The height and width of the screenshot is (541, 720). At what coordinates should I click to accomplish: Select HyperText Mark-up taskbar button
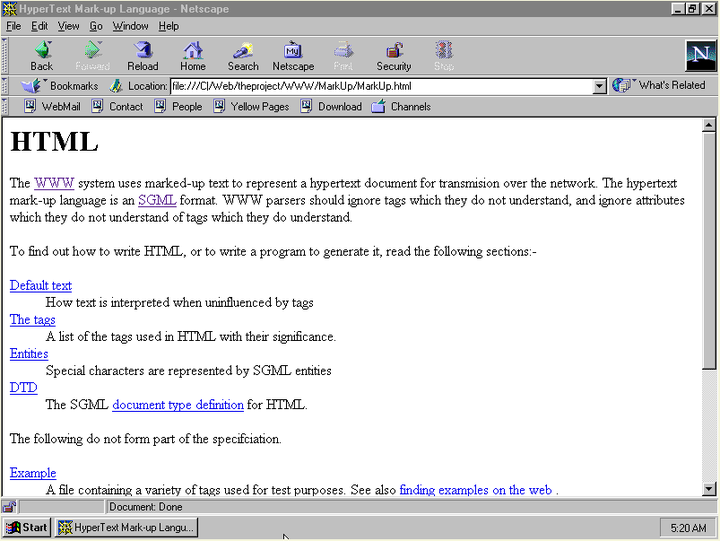point(127,528)
